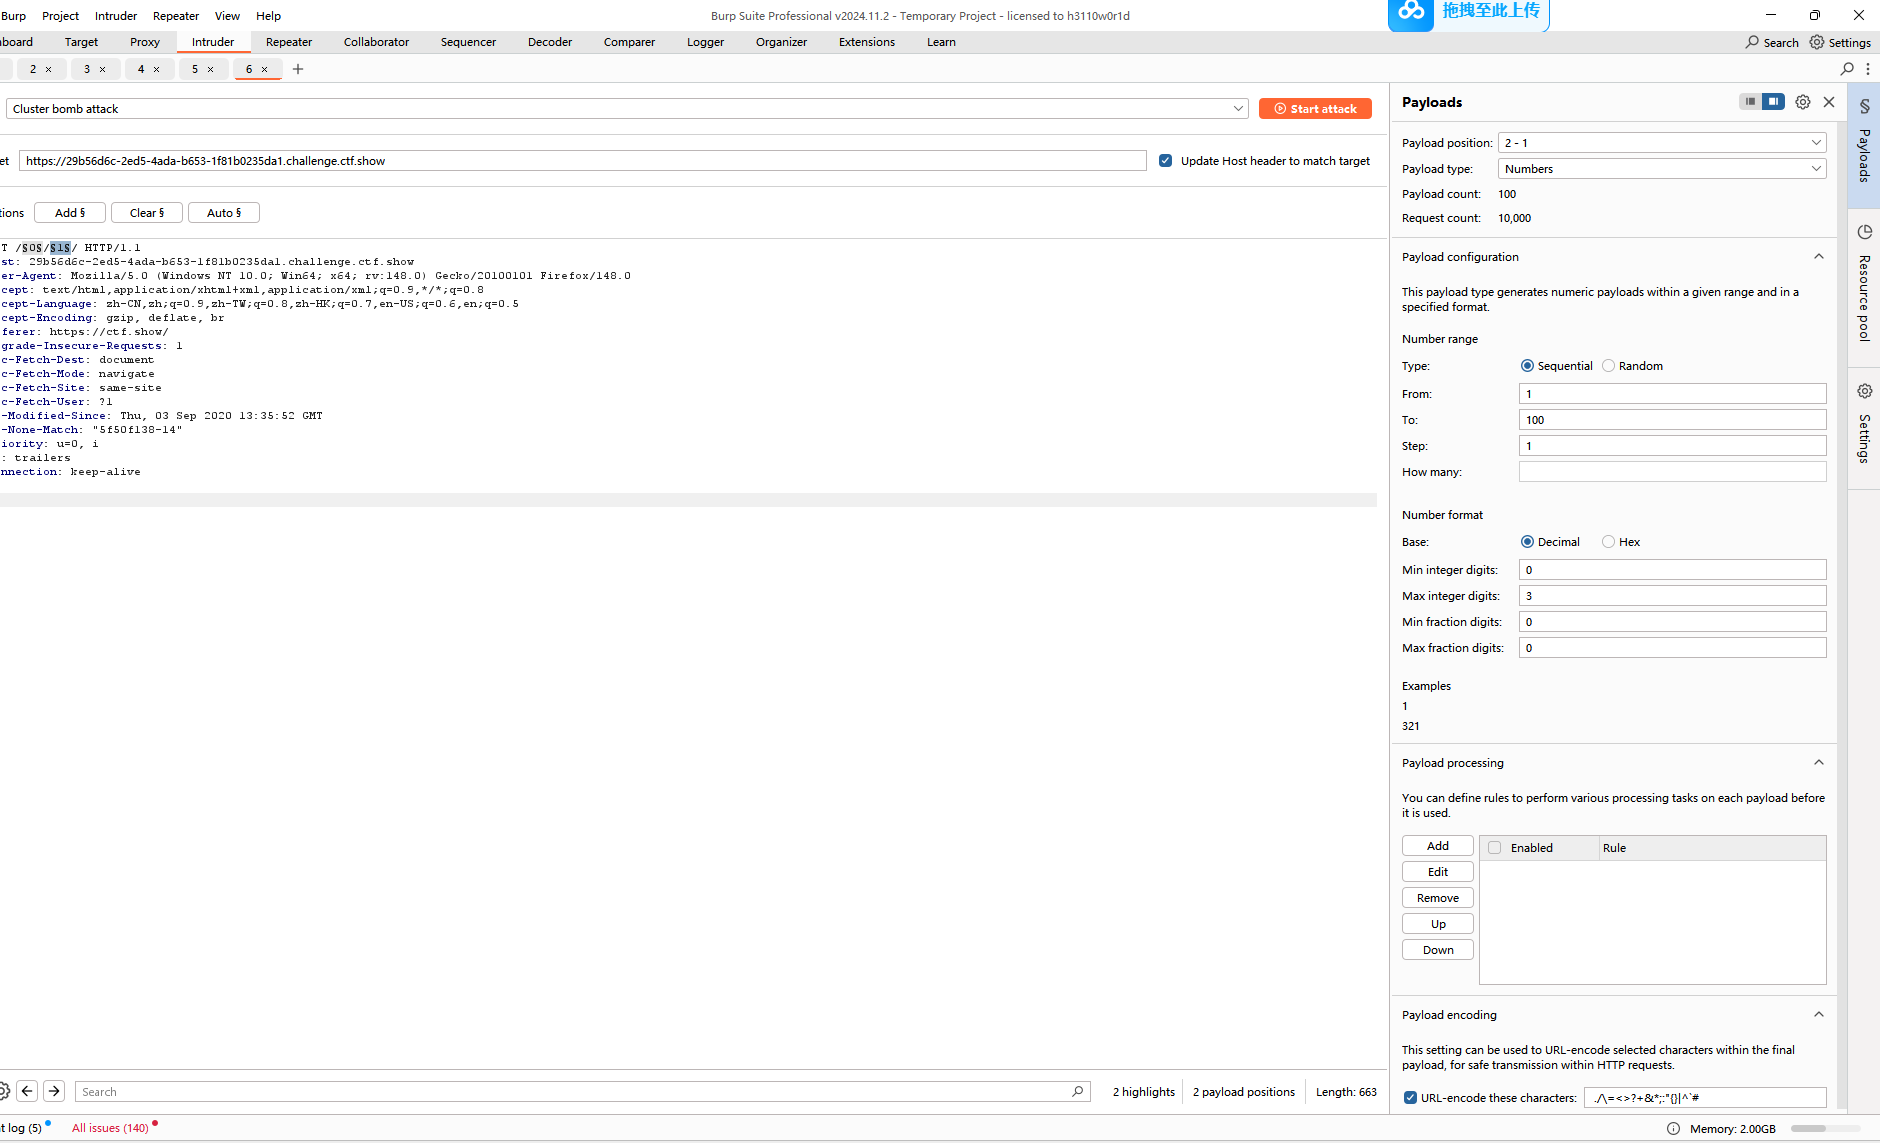The image size is (1880, 1143).
Task: Click the Max integer digits field
Action: pos(1672,596)
